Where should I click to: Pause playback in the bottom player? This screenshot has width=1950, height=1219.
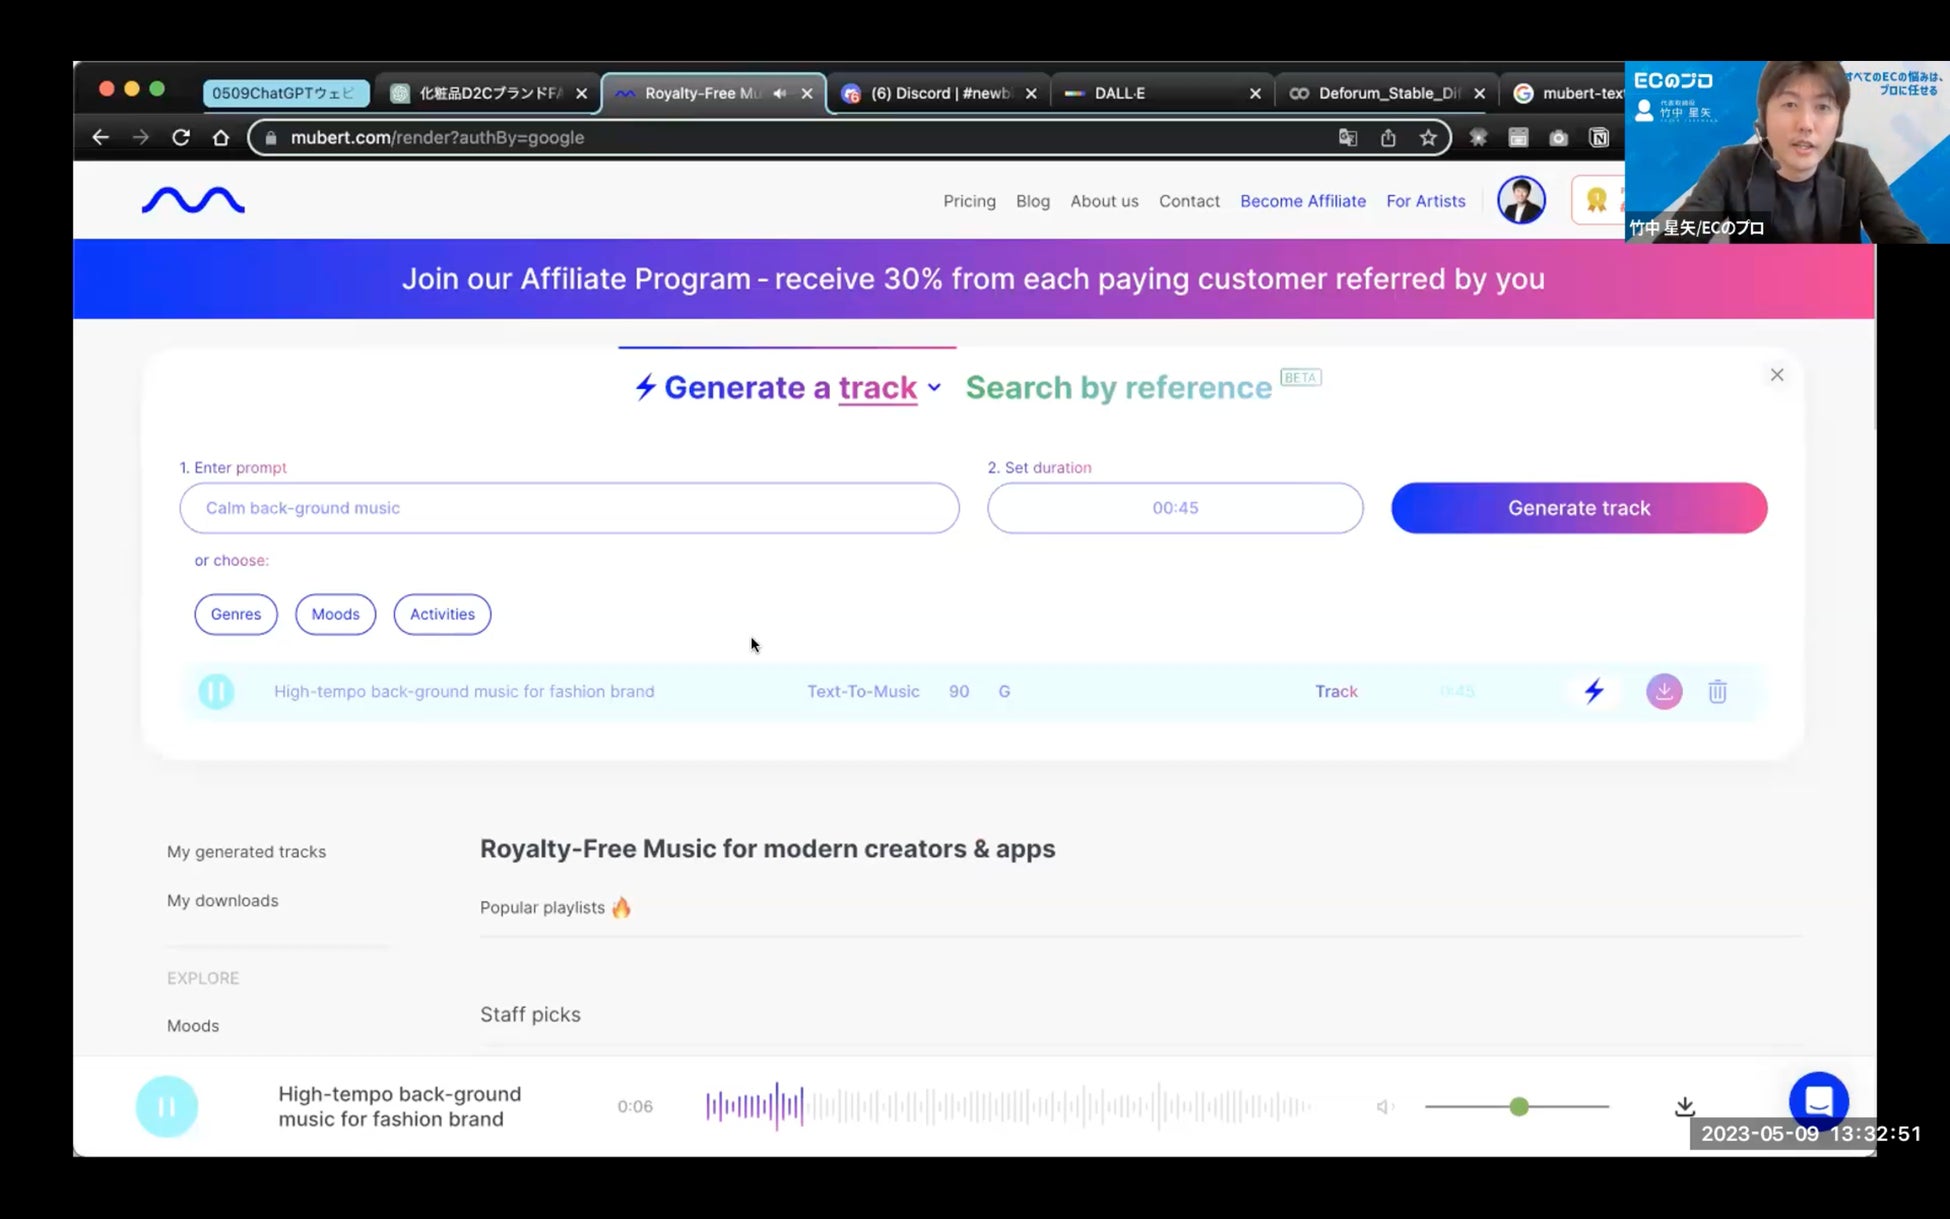point(167,1106)
